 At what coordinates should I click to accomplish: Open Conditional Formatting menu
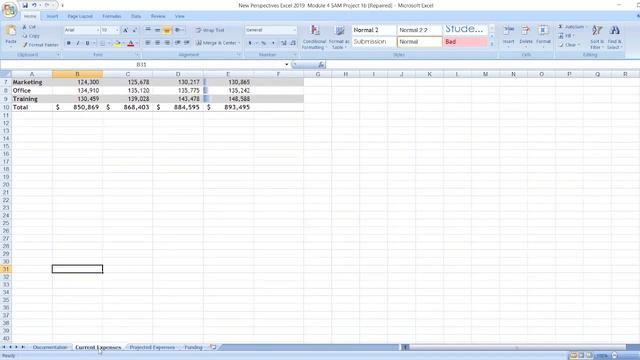[x=314, y=37]
